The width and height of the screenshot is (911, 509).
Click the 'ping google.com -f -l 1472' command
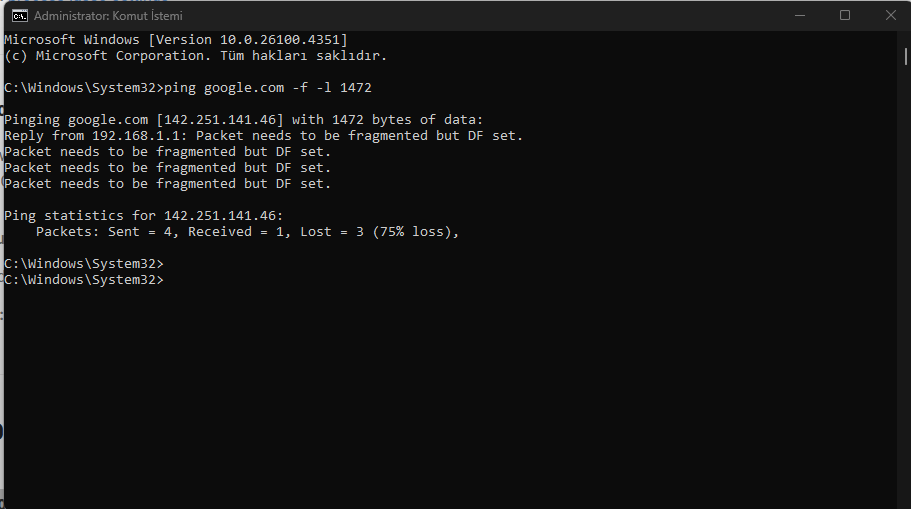click(268, 88)
